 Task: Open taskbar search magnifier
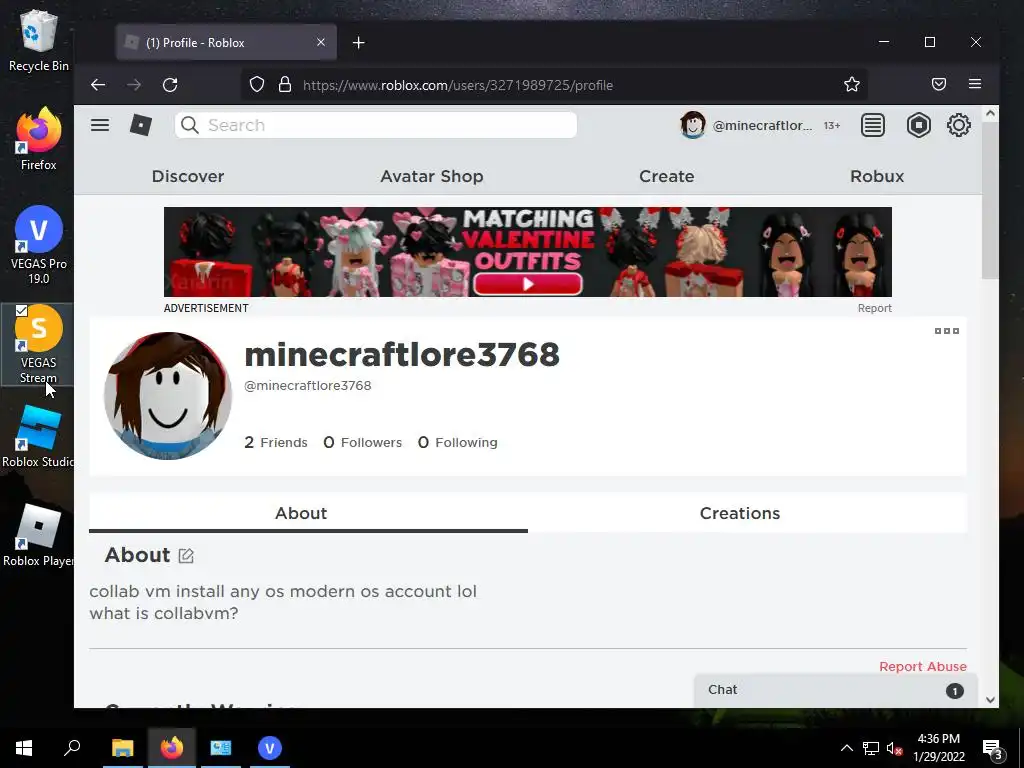(72, 747)
